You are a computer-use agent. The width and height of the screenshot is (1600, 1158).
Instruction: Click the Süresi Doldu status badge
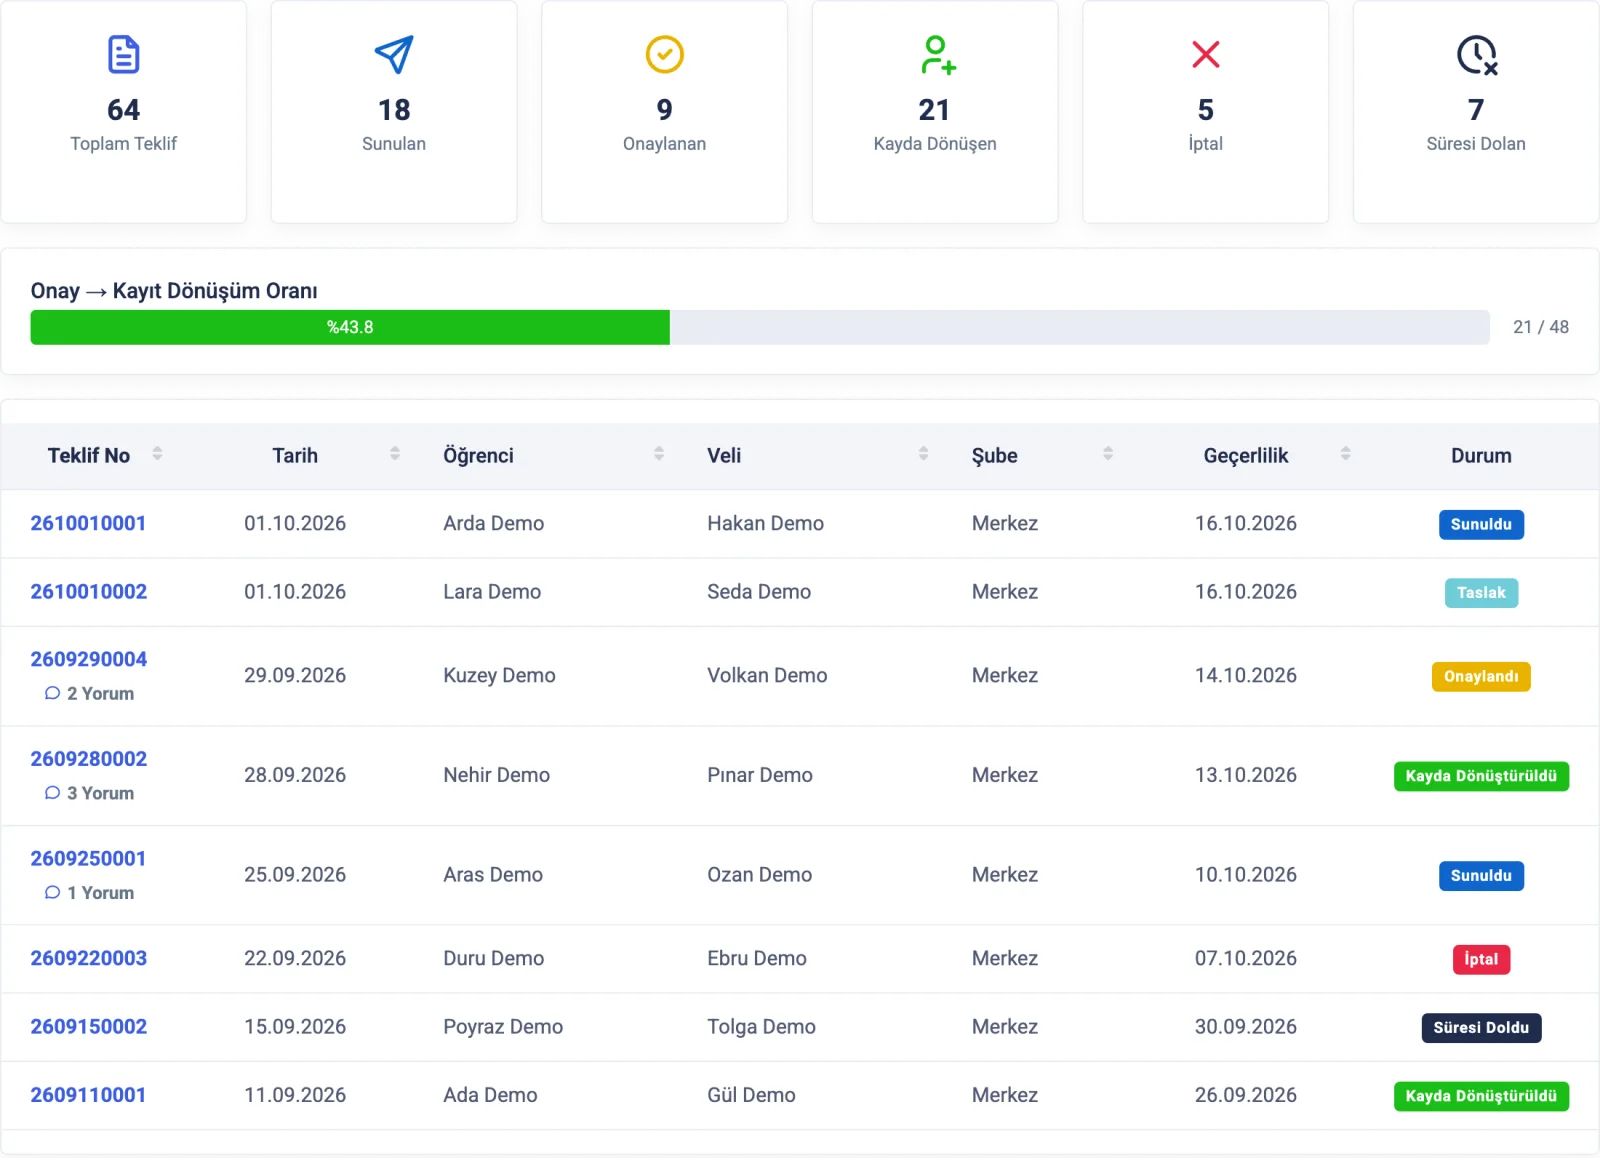(x=1481, y=1028)
